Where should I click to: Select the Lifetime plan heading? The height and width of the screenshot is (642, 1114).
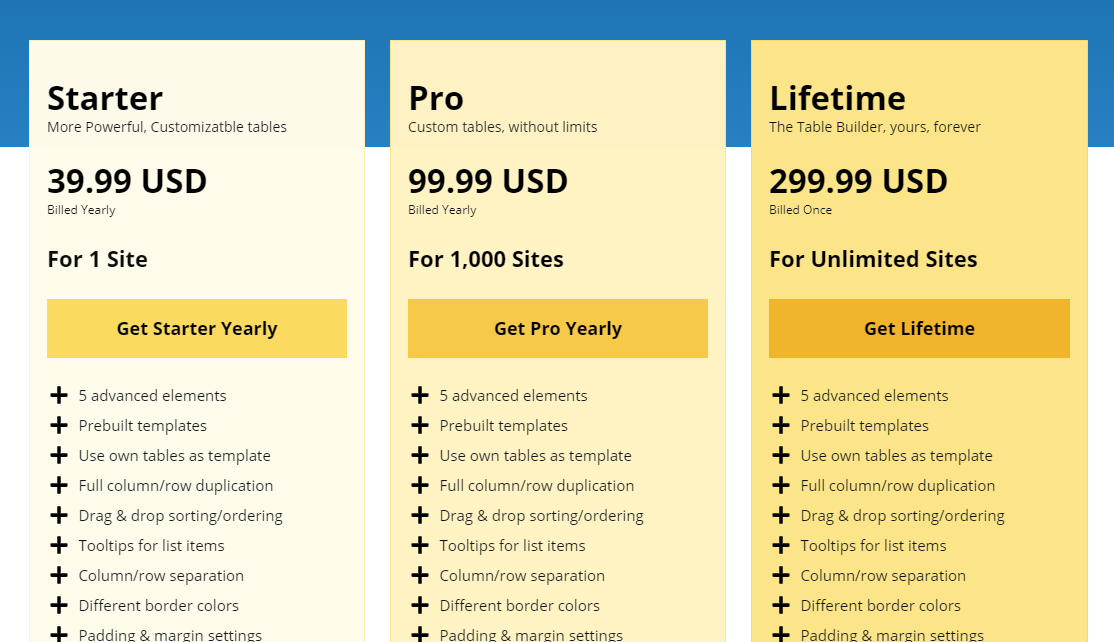(838, 98)
